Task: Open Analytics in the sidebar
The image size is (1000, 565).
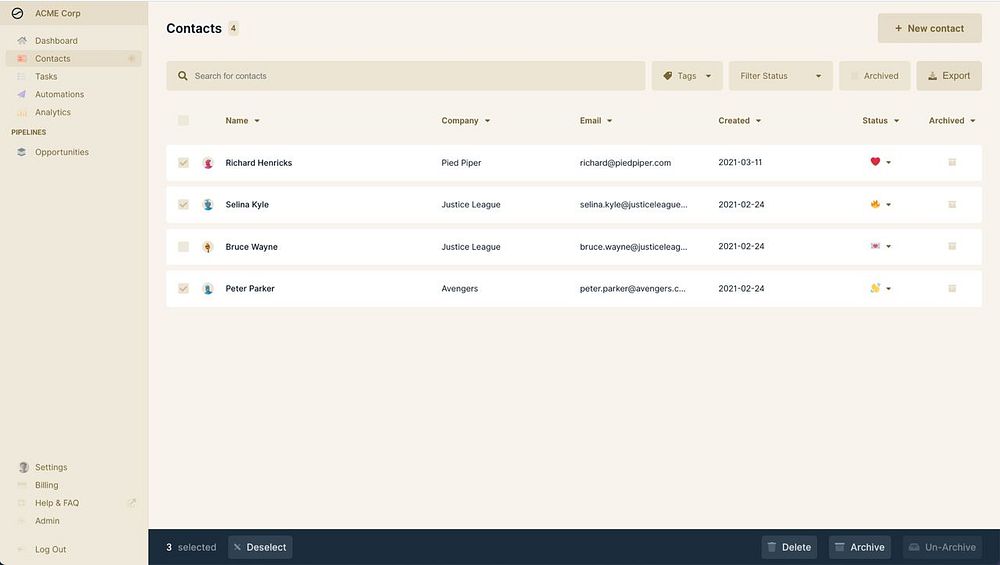Action: (73, 112)
